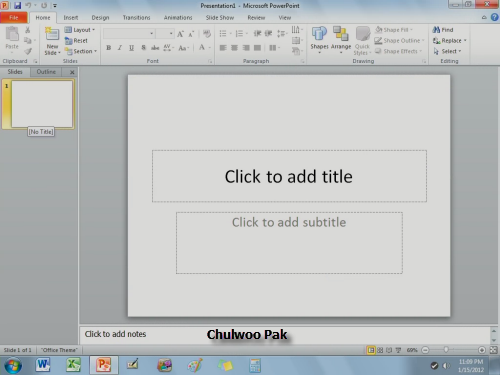
Task: Click the zoom slider handle
Action: (x=446, y=350)
